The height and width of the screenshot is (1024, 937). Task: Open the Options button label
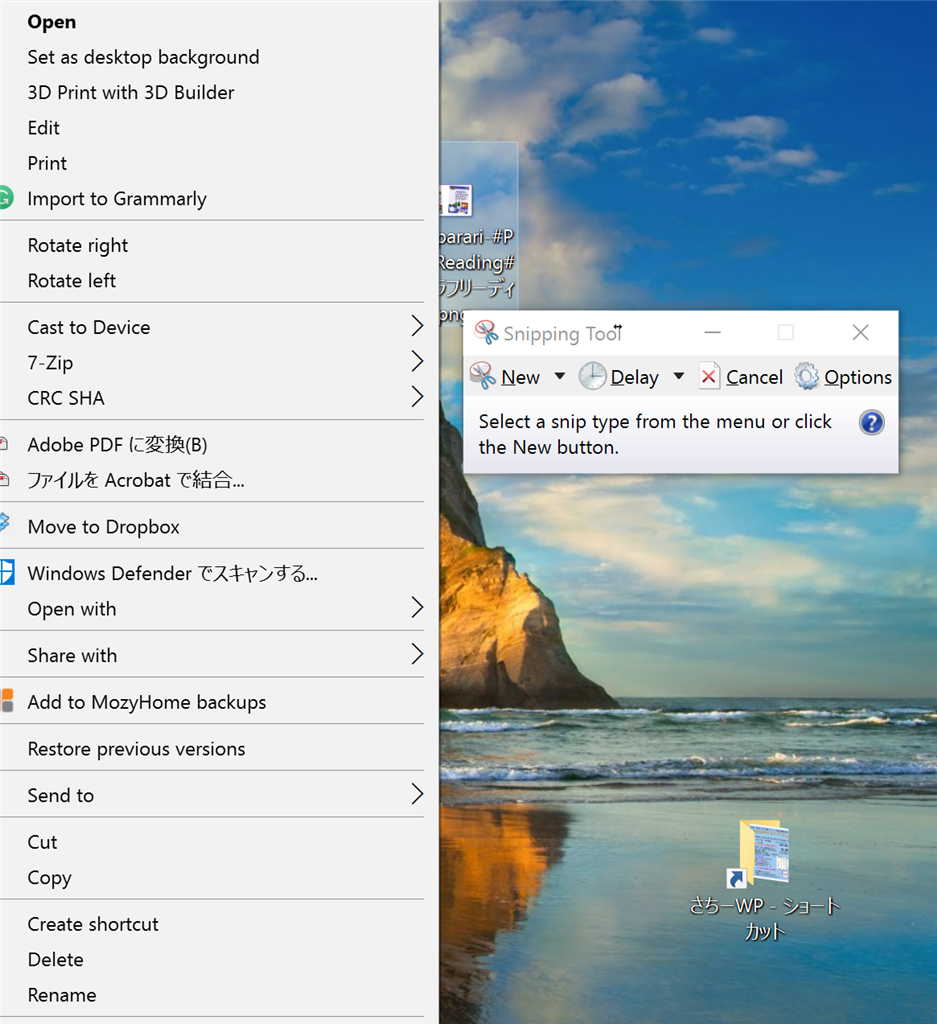click(857, 377)
